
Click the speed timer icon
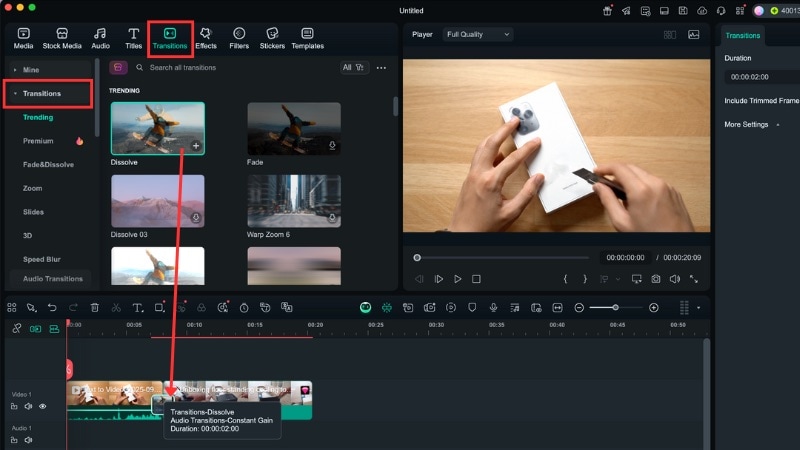coord(244,308)
